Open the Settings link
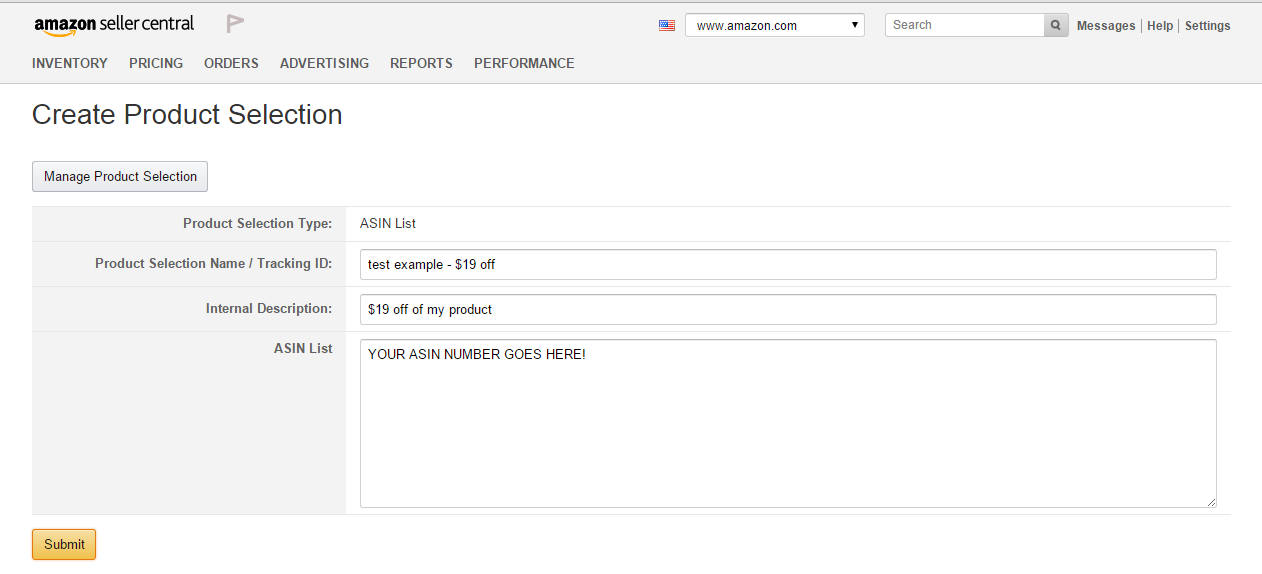 (1208, 26)
